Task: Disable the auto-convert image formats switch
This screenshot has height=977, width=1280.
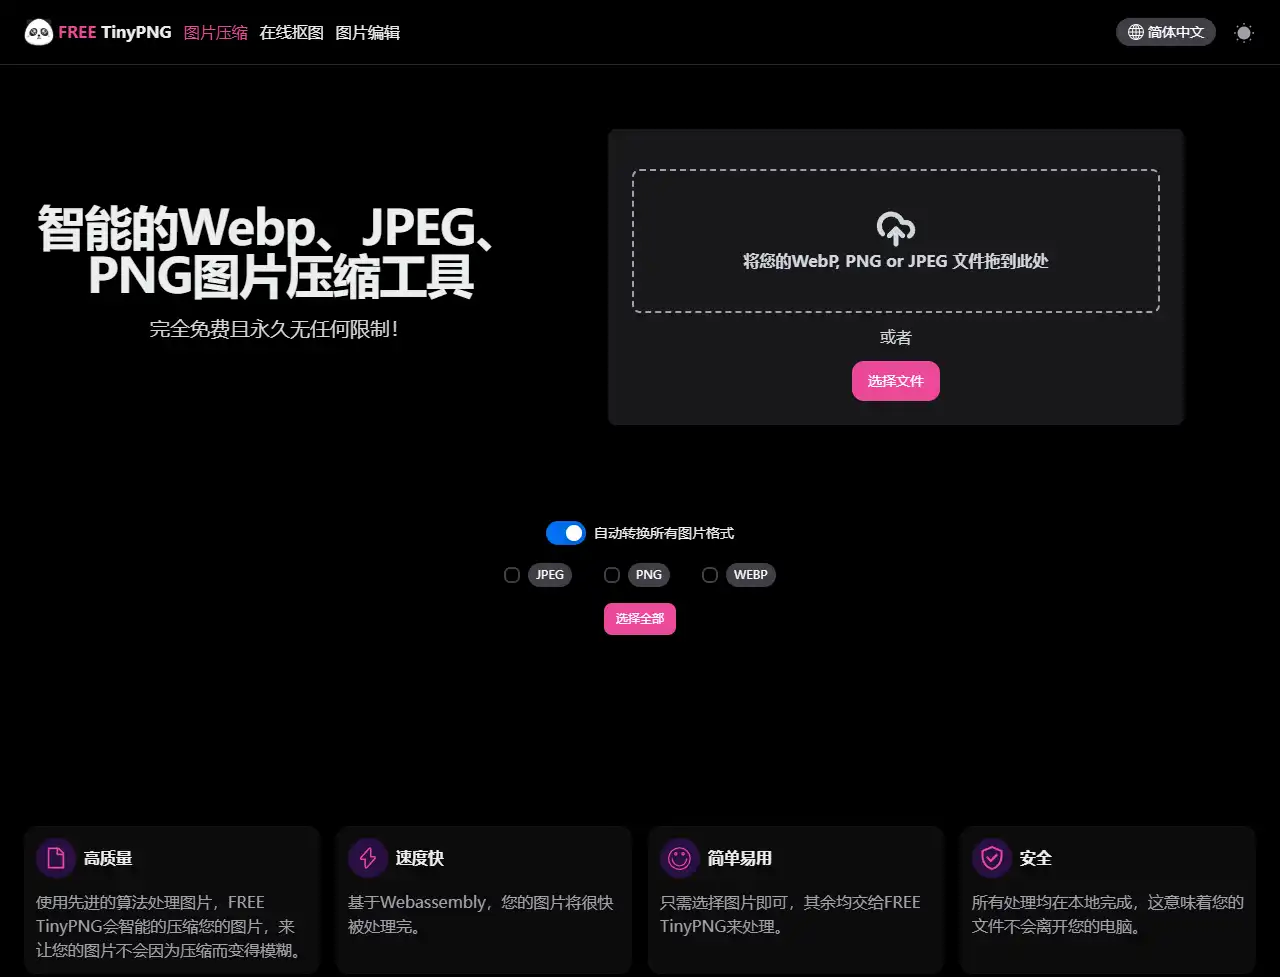Action: pos(565,533)
